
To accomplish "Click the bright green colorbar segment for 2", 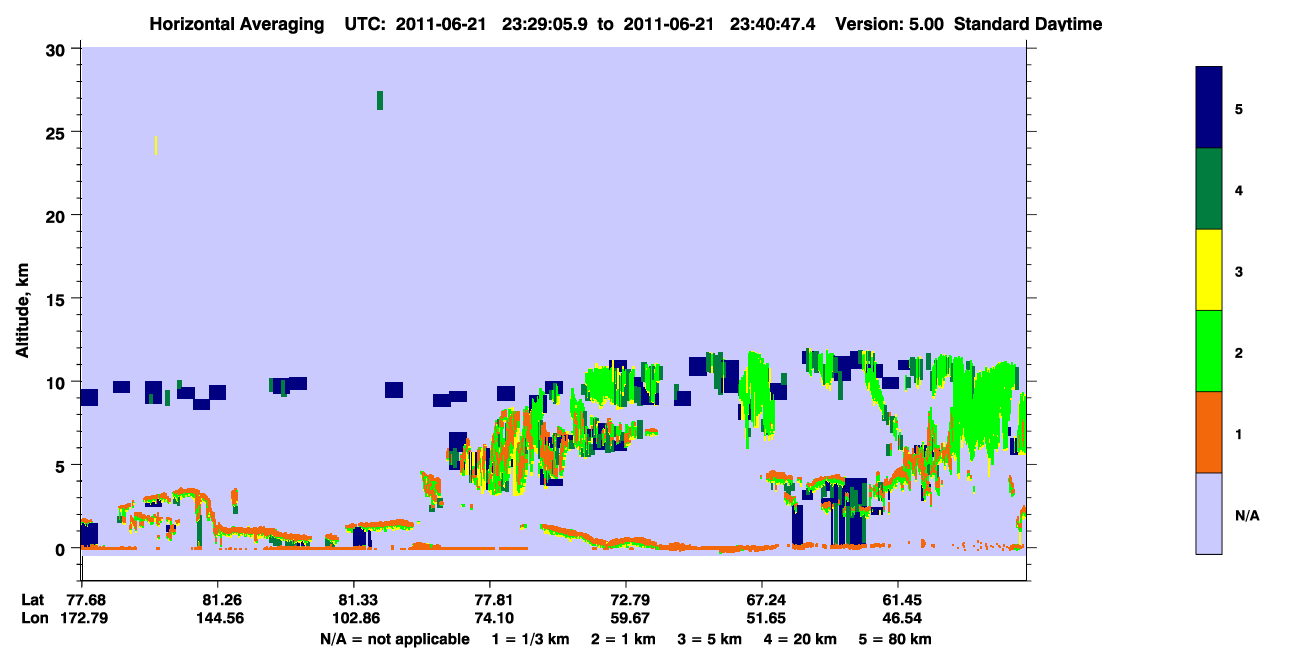I will coord(1209,351).
